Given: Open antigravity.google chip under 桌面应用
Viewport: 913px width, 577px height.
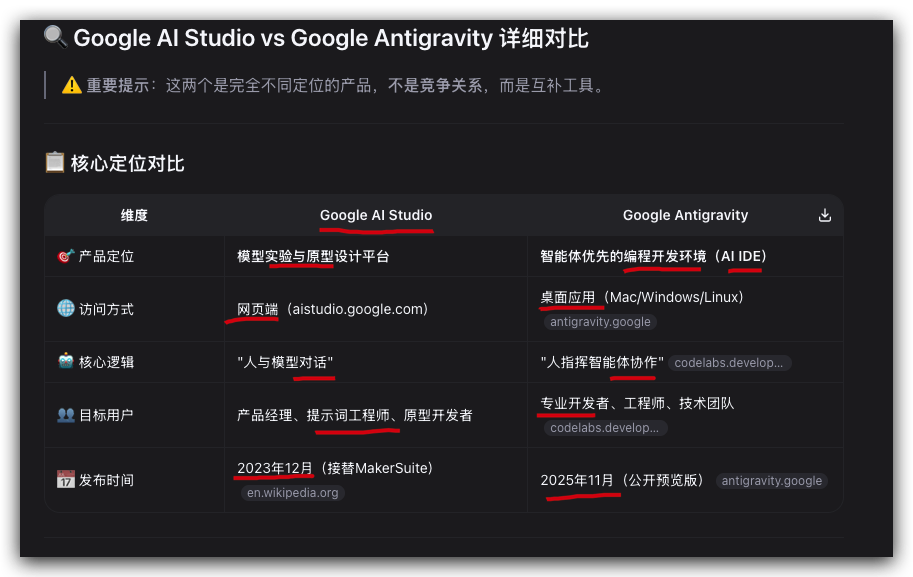Looking at the screenshot, I should (x=600, y=322).
